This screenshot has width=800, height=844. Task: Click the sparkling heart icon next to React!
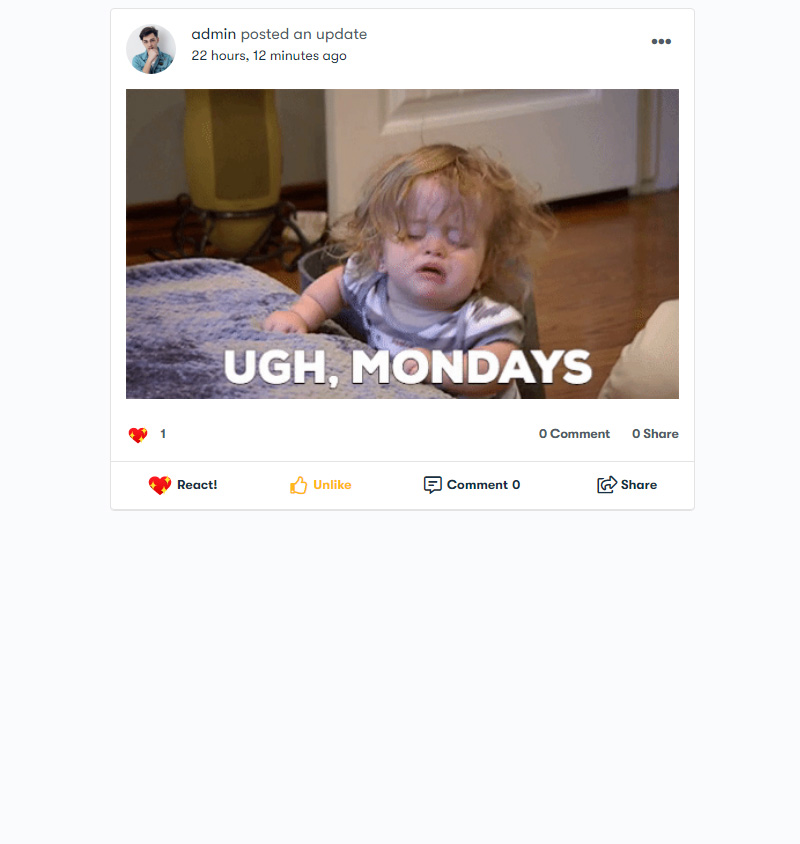(160, 485)
